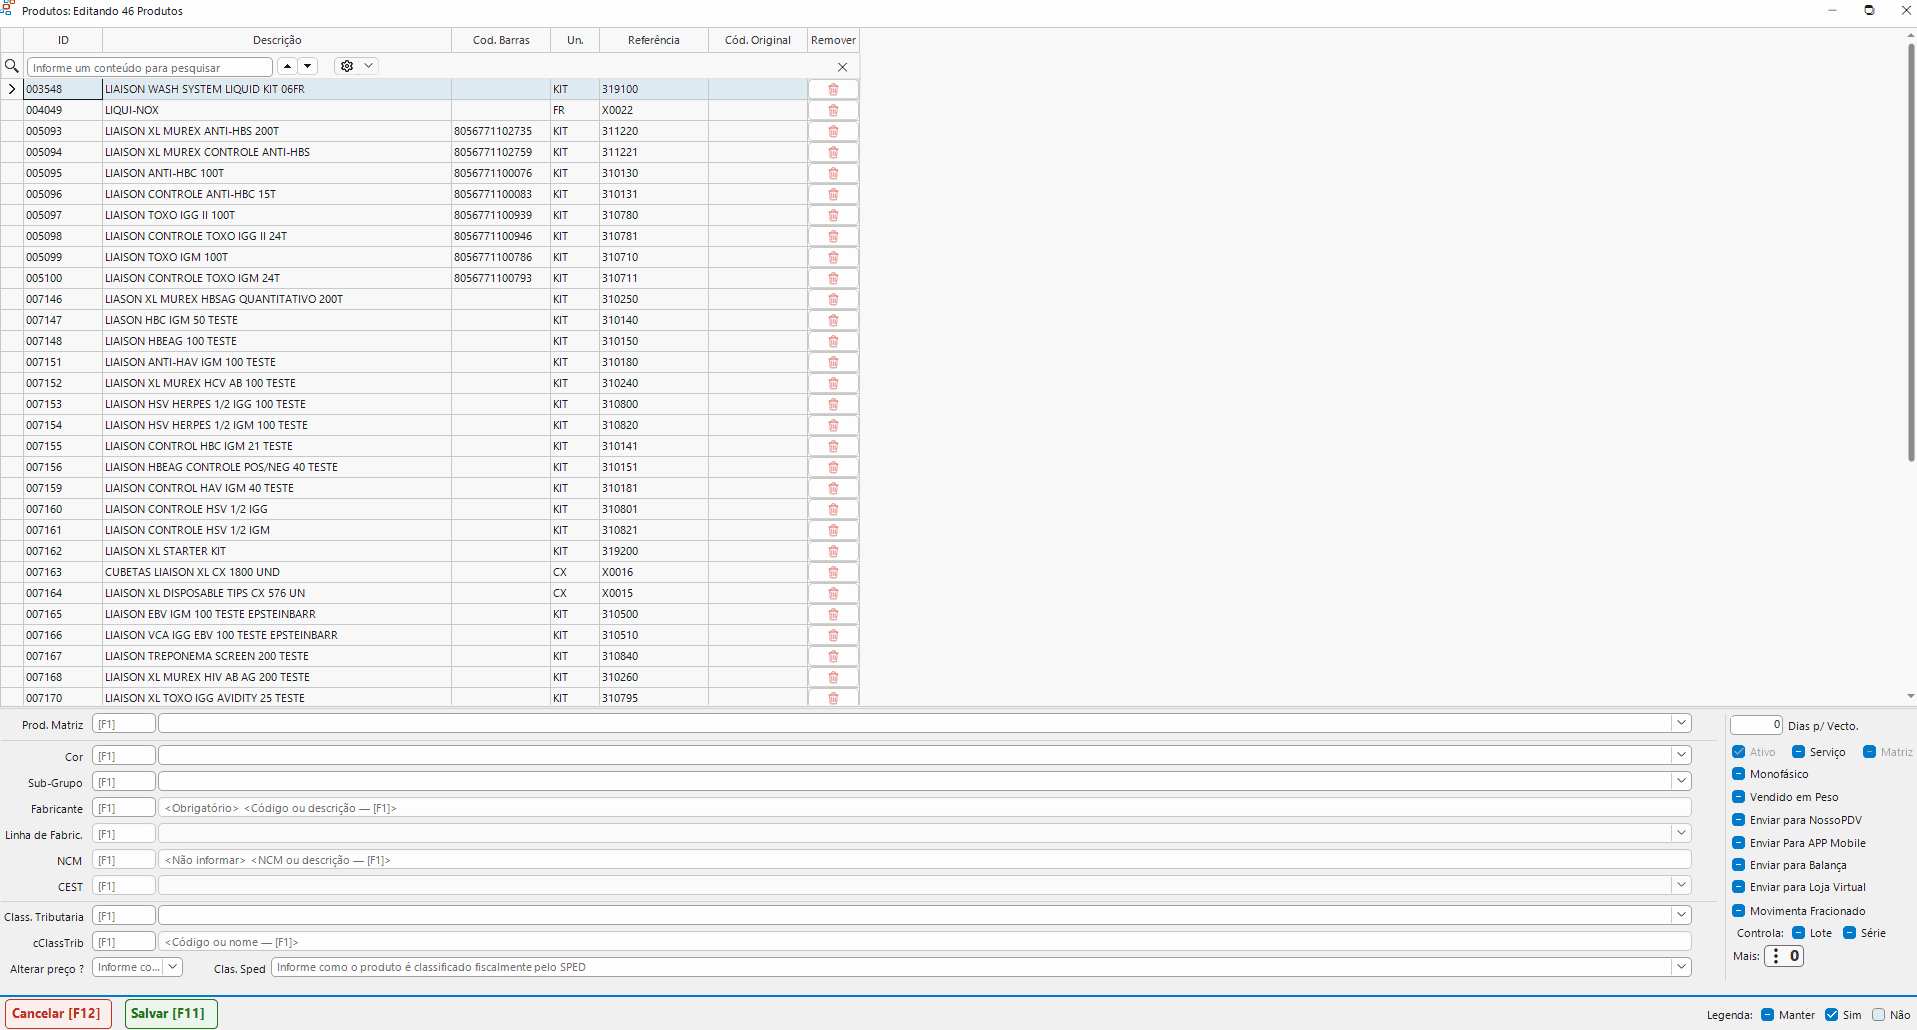Remove LIASON HBEAG 100 TESTE product

[x=833, y=341]
